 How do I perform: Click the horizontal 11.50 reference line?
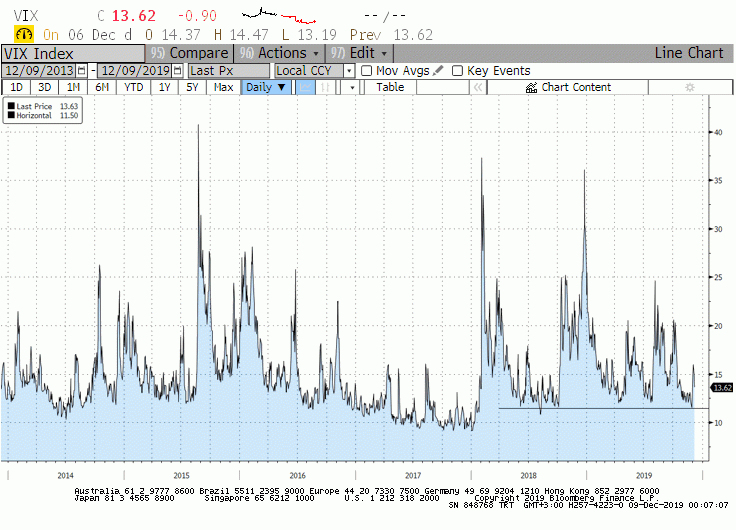tap(603, 408)
